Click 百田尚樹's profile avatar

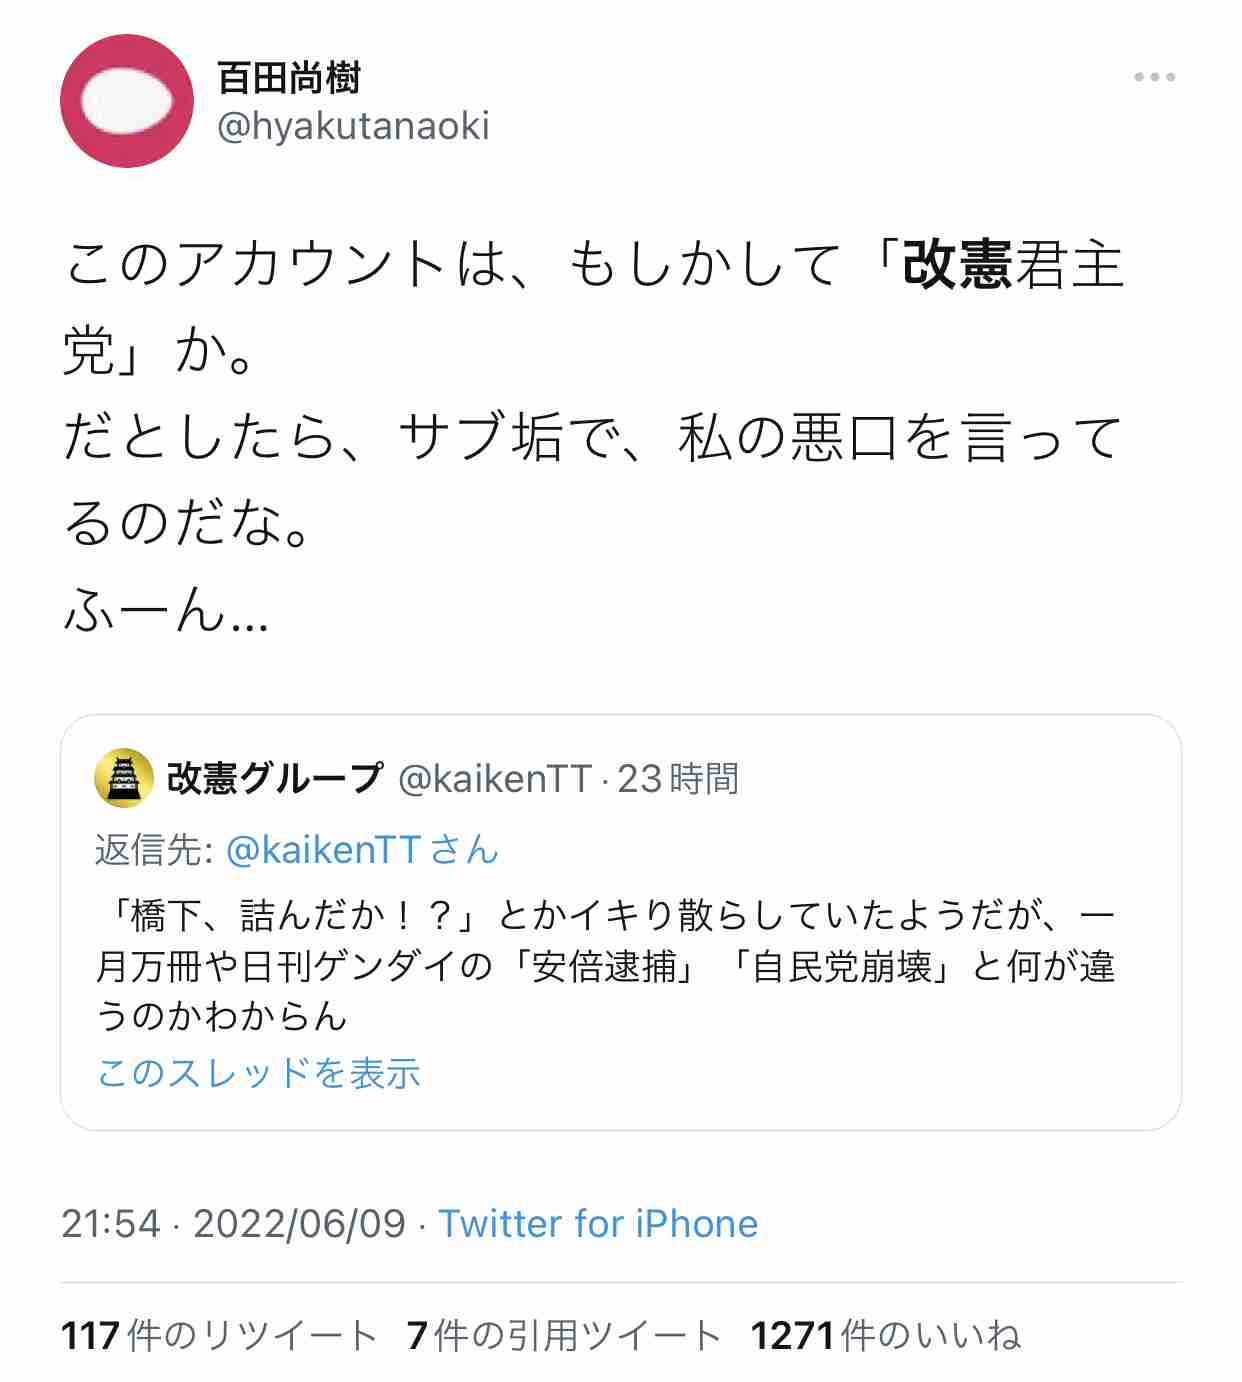[130, 100]
